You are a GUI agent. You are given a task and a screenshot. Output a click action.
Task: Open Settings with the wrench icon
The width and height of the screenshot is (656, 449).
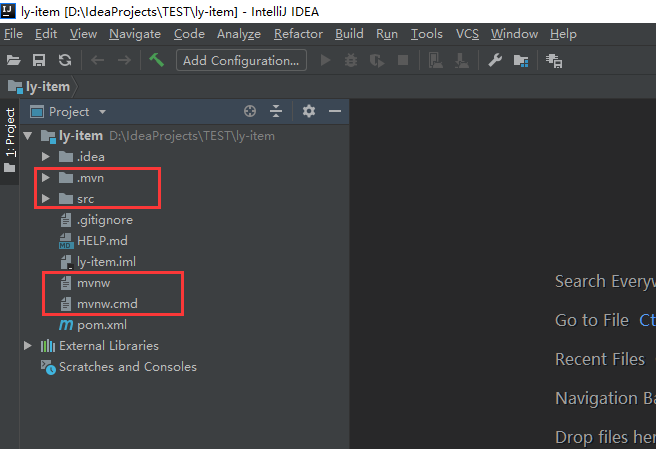[495, 61]
